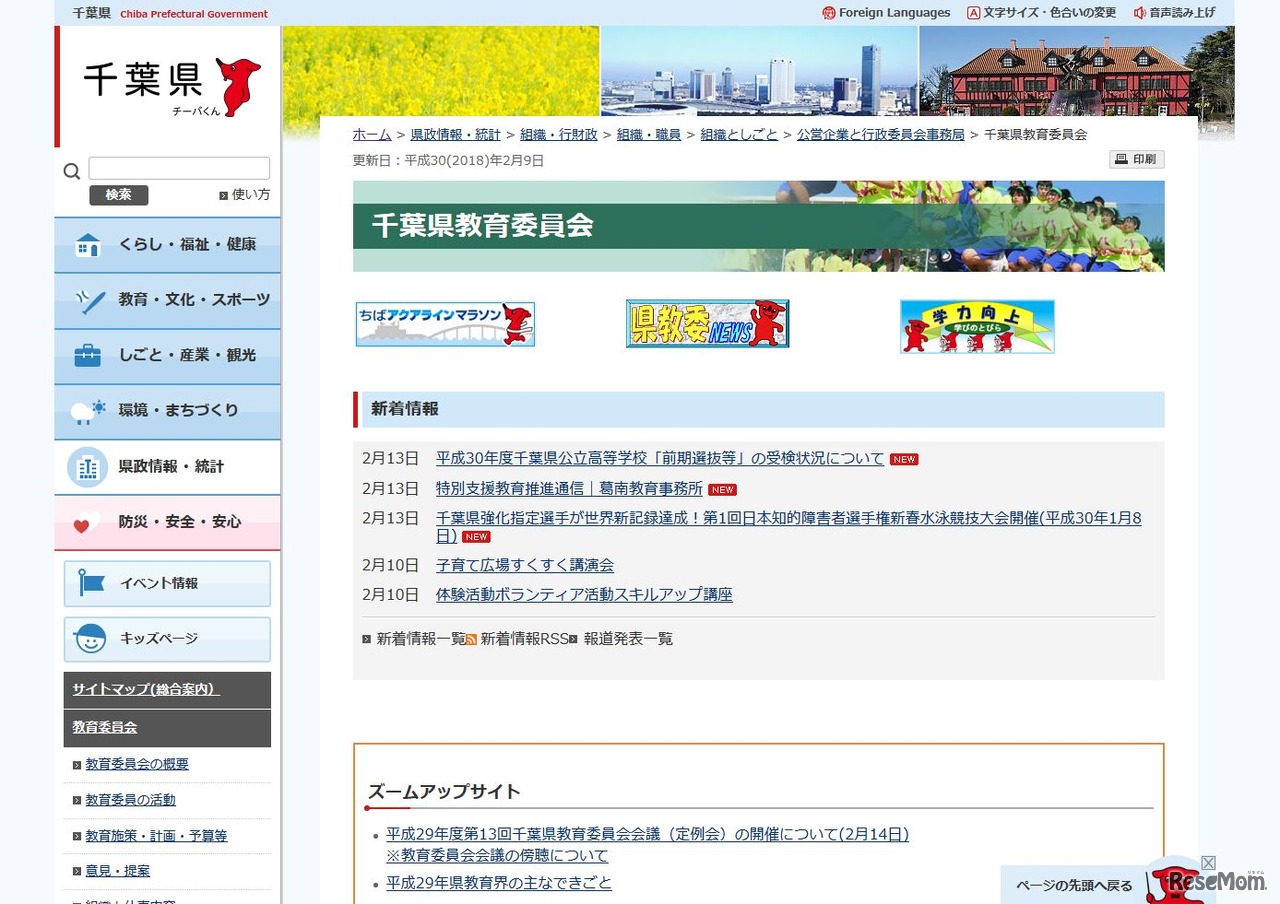Click the briefcase icon for しごと・産業・観光
The height and width of the screenshot is (904, 1280).
(87, 355)
